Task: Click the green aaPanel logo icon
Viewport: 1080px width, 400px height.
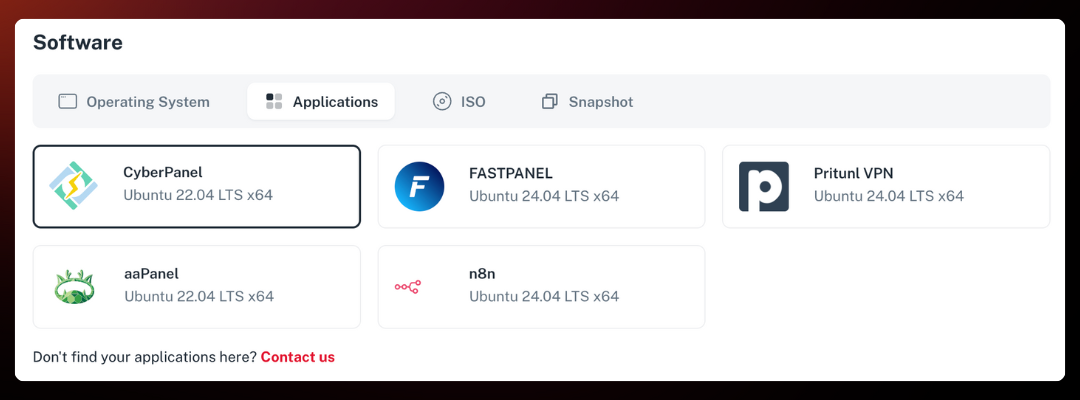Action: pyautogui.click(x=74, y=287)
